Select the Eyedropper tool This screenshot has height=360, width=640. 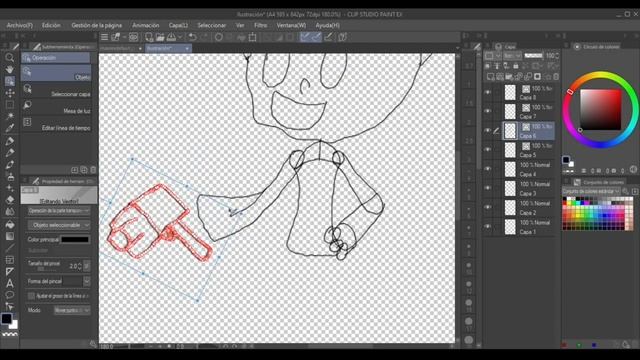point(10,128)
